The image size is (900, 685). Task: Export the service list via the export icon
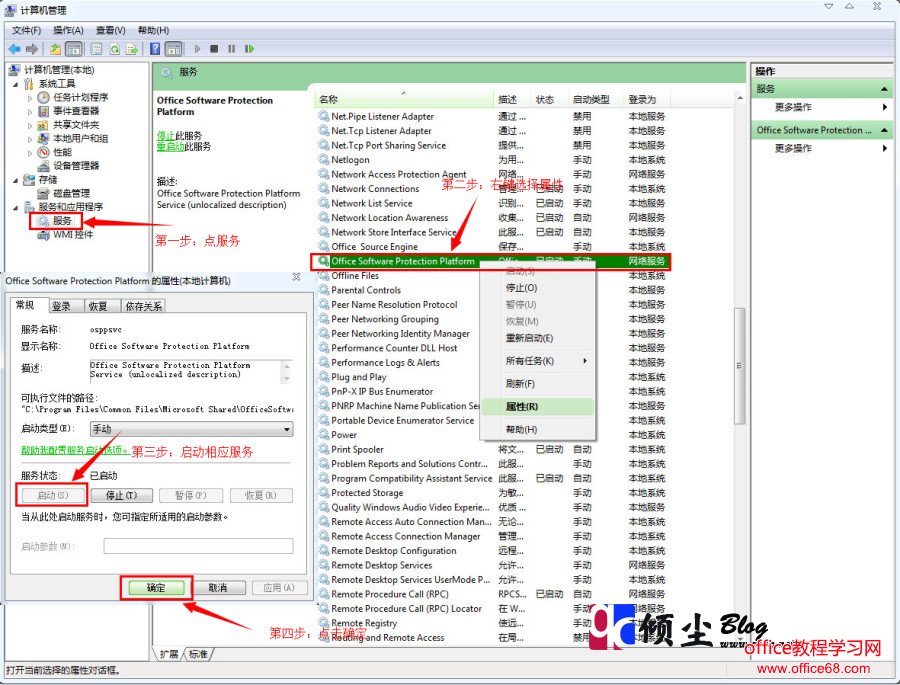tap(131, 48)
